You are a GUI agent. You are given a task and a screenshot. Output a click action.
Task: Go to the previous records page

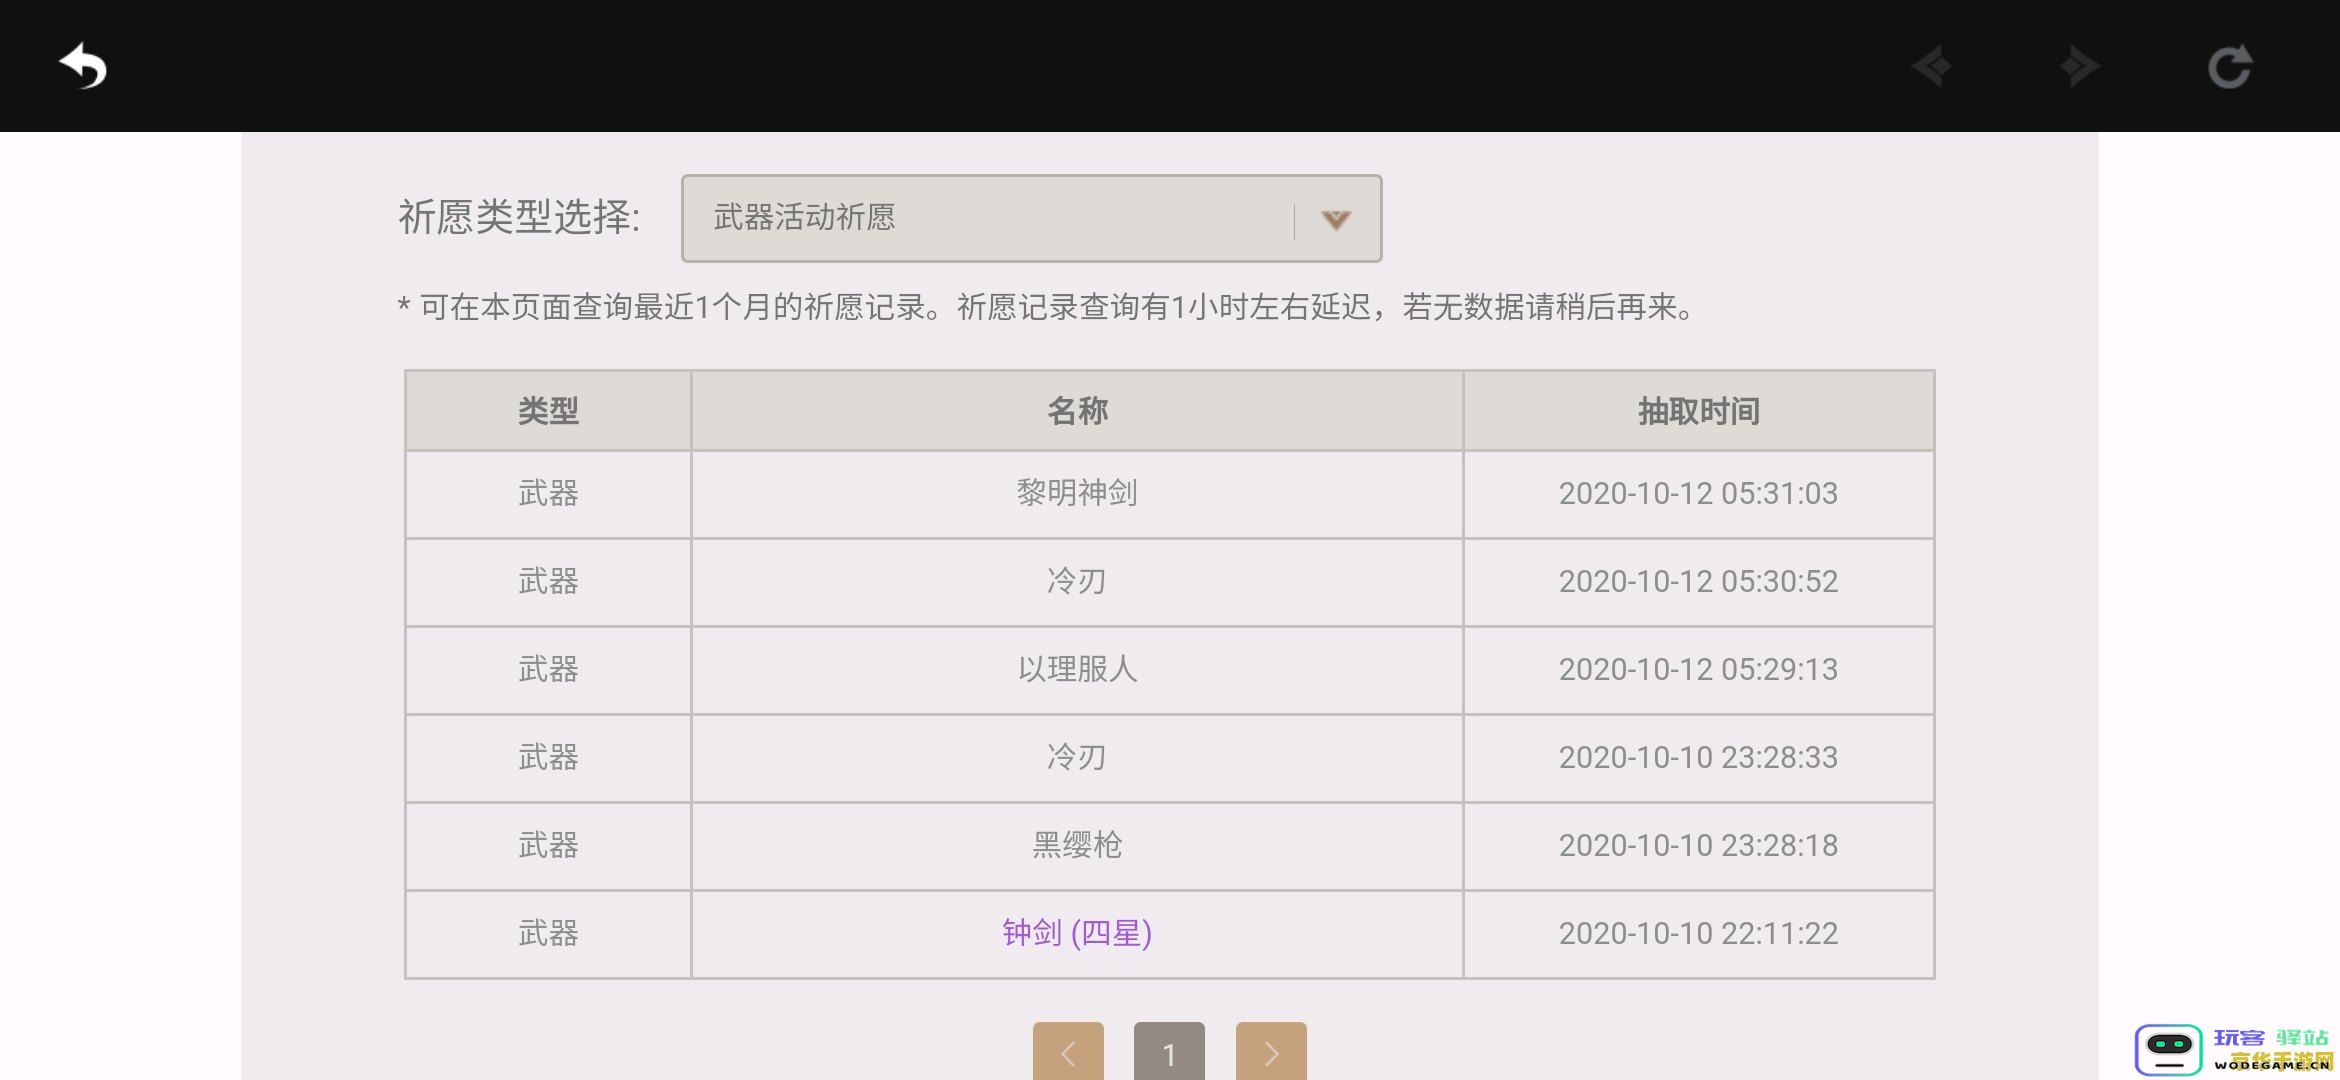tap(1068, 1052)
